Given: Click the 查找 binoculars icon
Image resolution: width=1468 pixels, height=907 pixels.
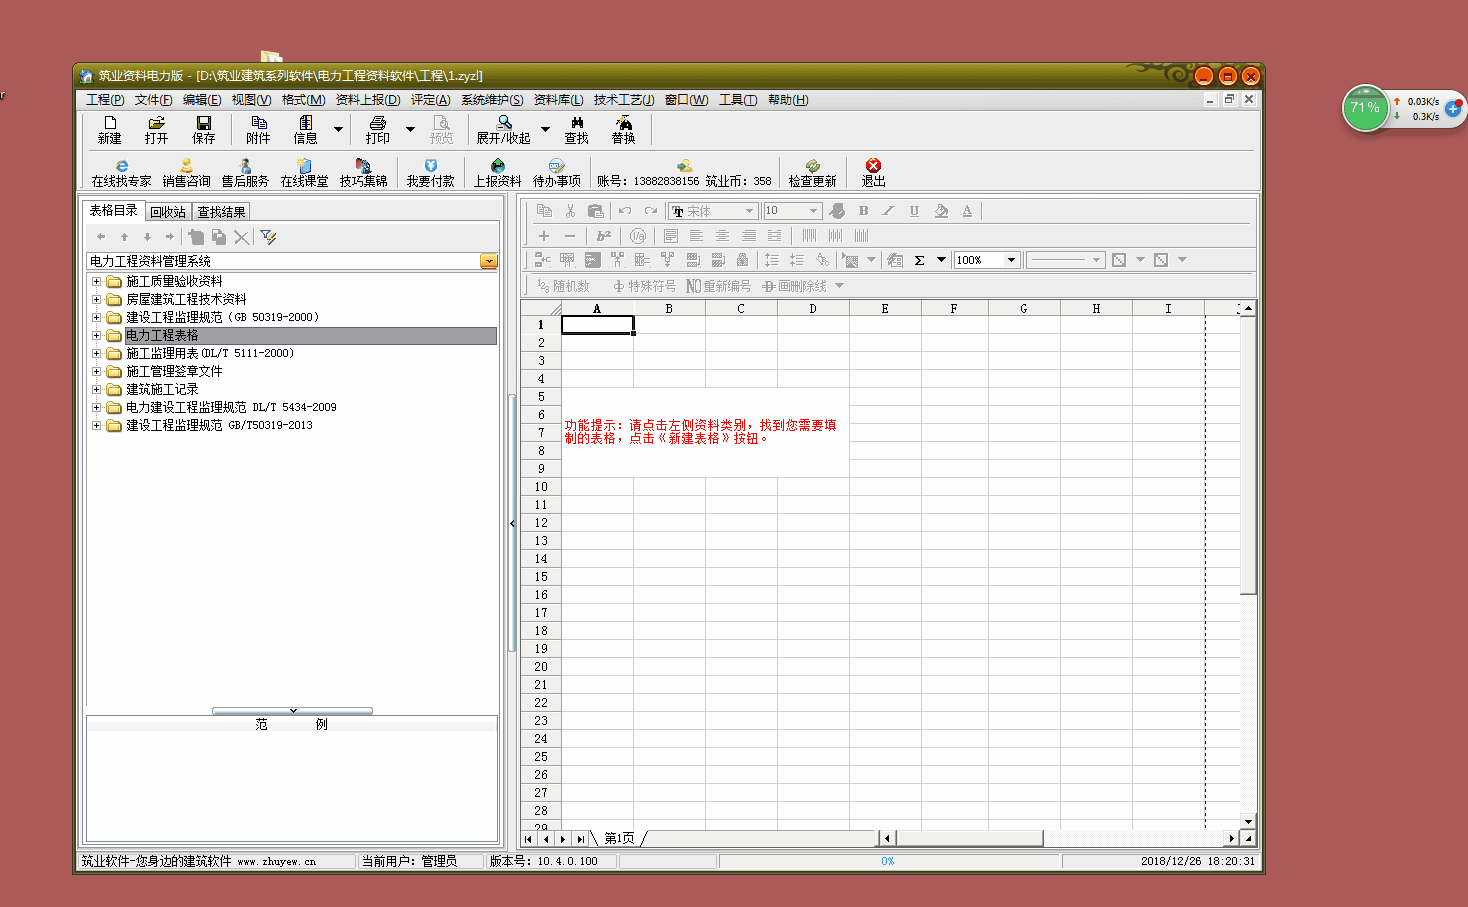Looking at the screenshot, I should point(577,129).
